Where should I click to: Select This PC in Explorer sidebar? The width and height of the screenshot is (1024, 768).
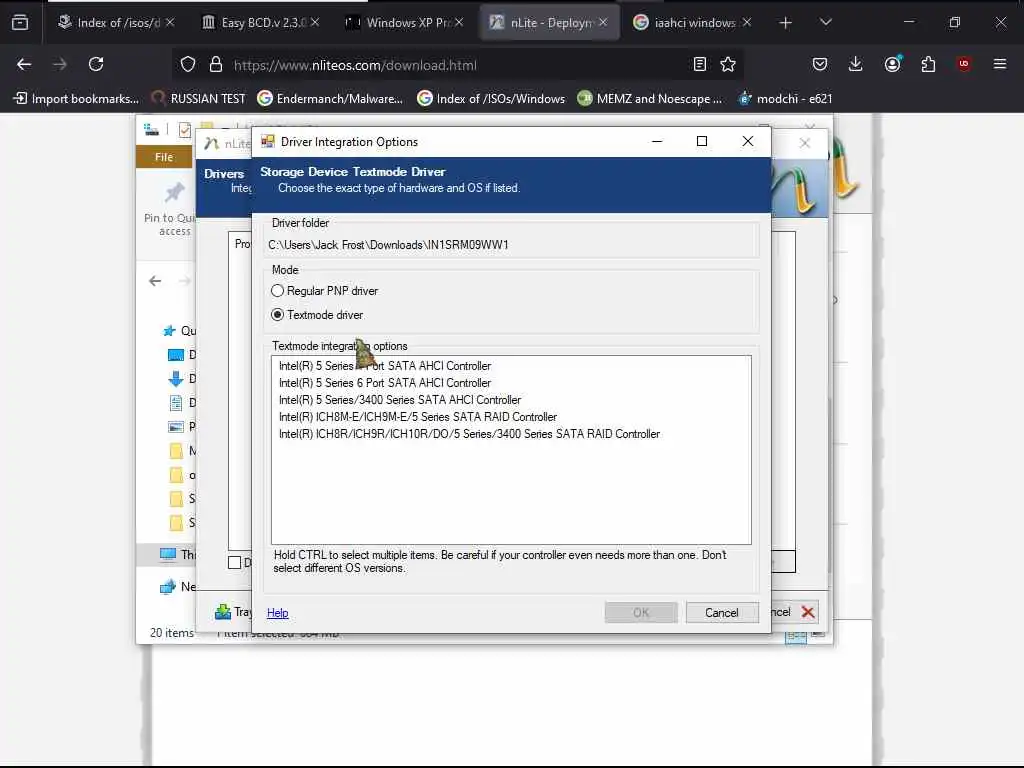click(x=168, y=554)
